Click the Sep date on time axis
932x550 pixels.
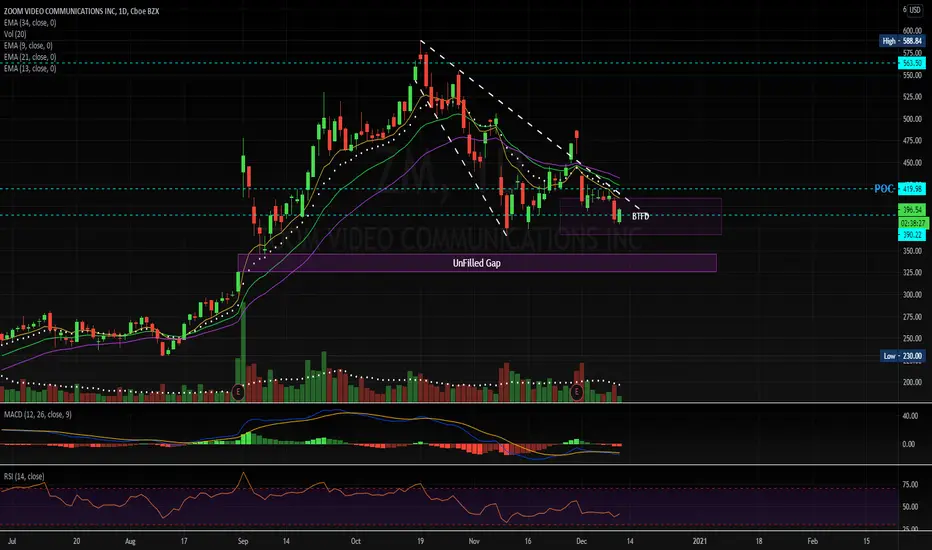[x=243, y=541]
